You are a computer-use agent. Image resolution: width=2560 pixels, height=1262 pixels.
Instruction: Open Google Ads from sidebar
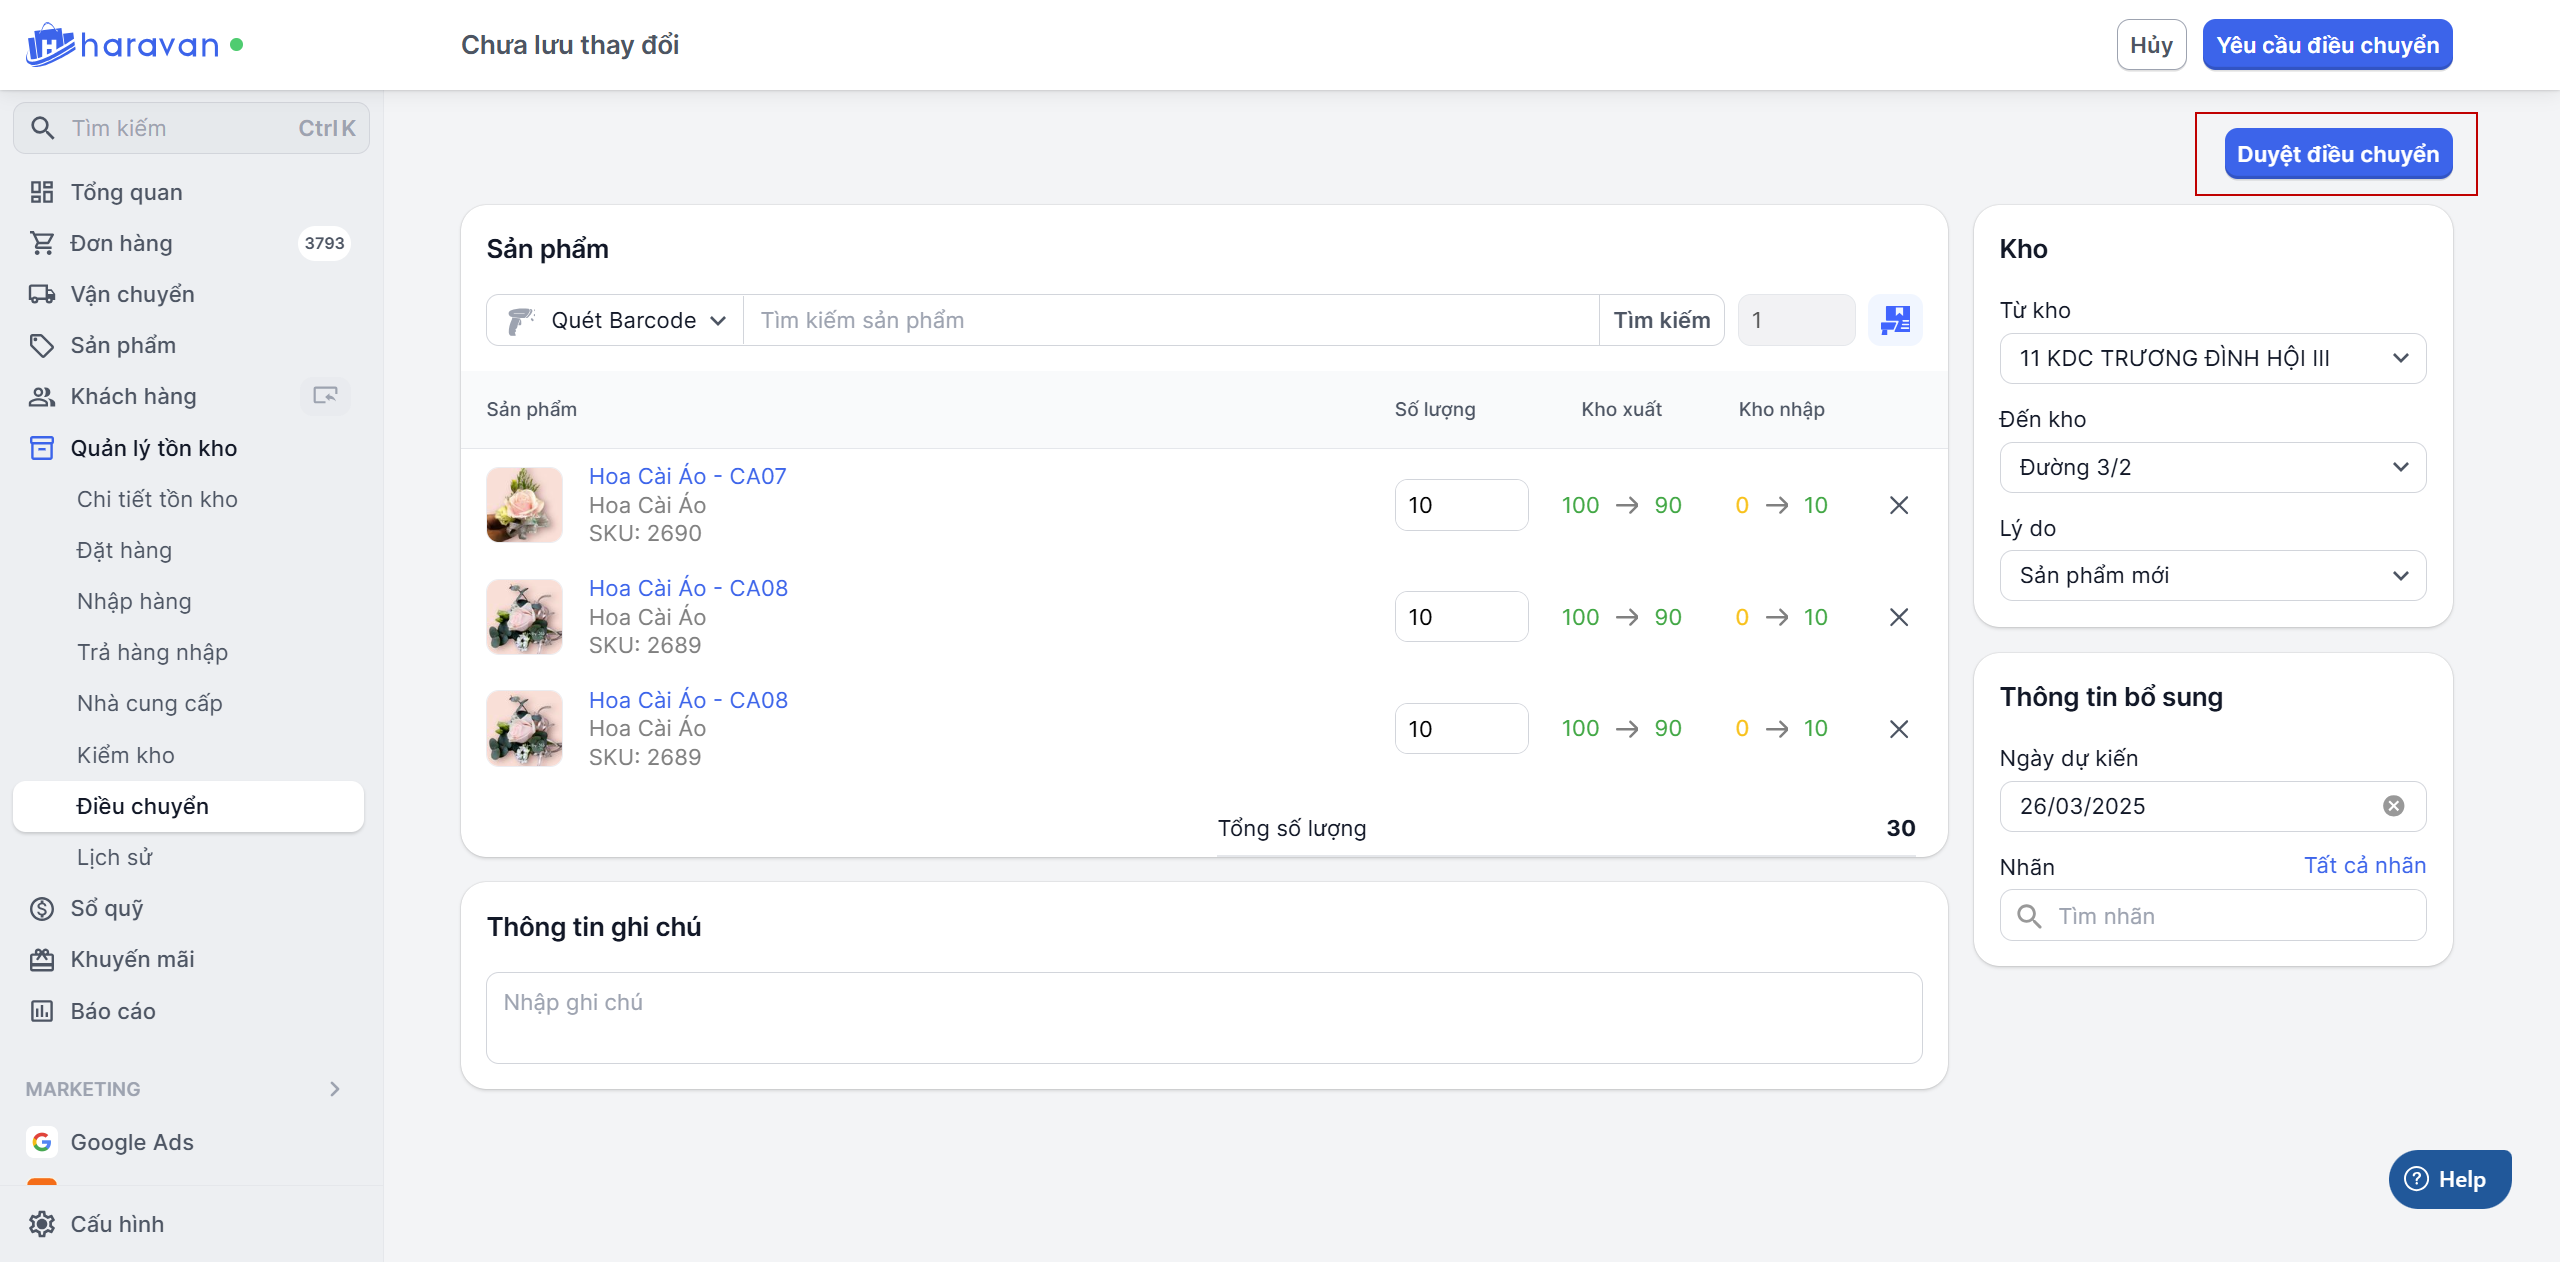click(132, 1142)
